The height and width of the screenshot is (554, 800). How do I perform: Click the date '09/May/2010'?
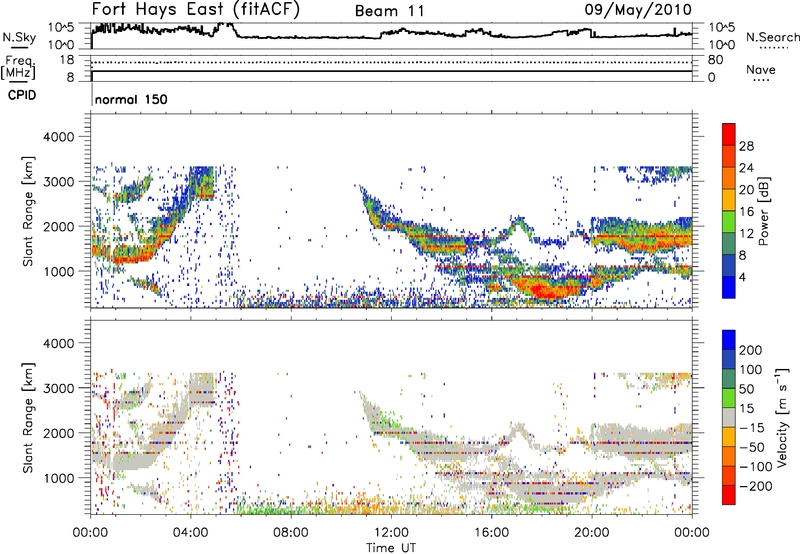[638, 10]
